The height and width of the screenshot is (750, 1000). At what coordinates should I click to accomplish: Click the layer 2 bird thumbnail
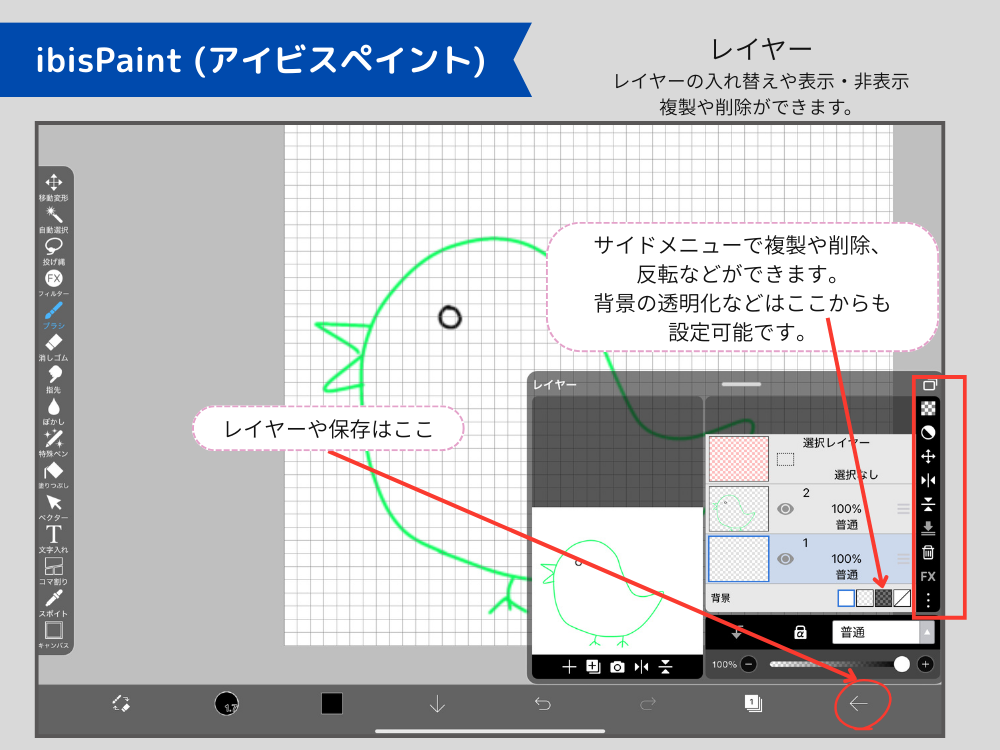coord(739,509)
